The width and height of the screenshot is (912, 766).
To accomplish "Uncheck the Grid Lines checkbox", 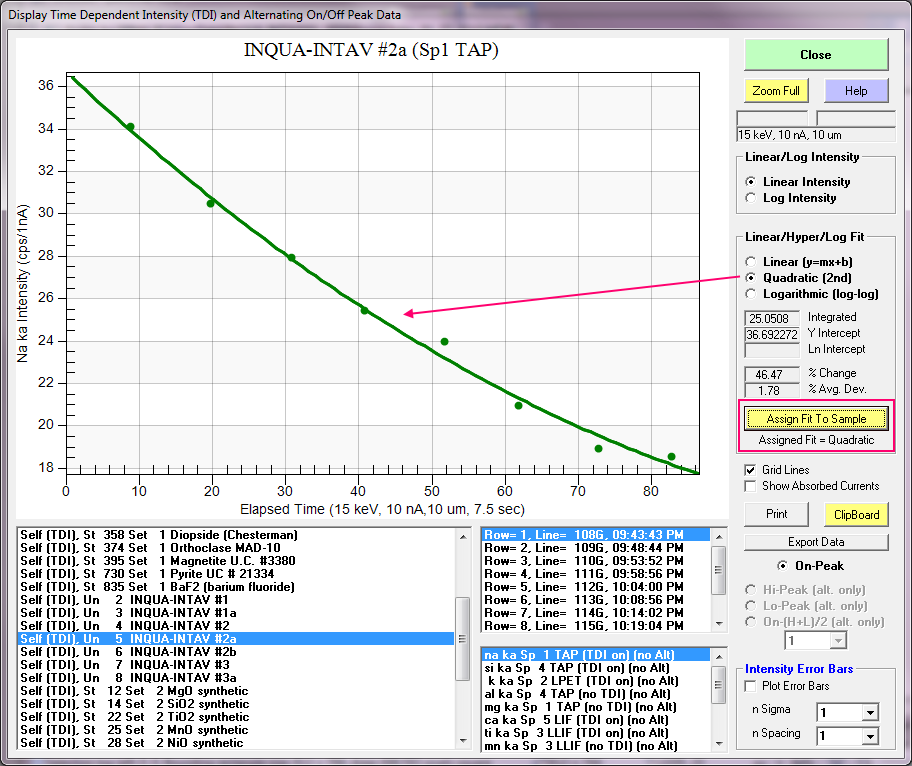I will [751, 470].
